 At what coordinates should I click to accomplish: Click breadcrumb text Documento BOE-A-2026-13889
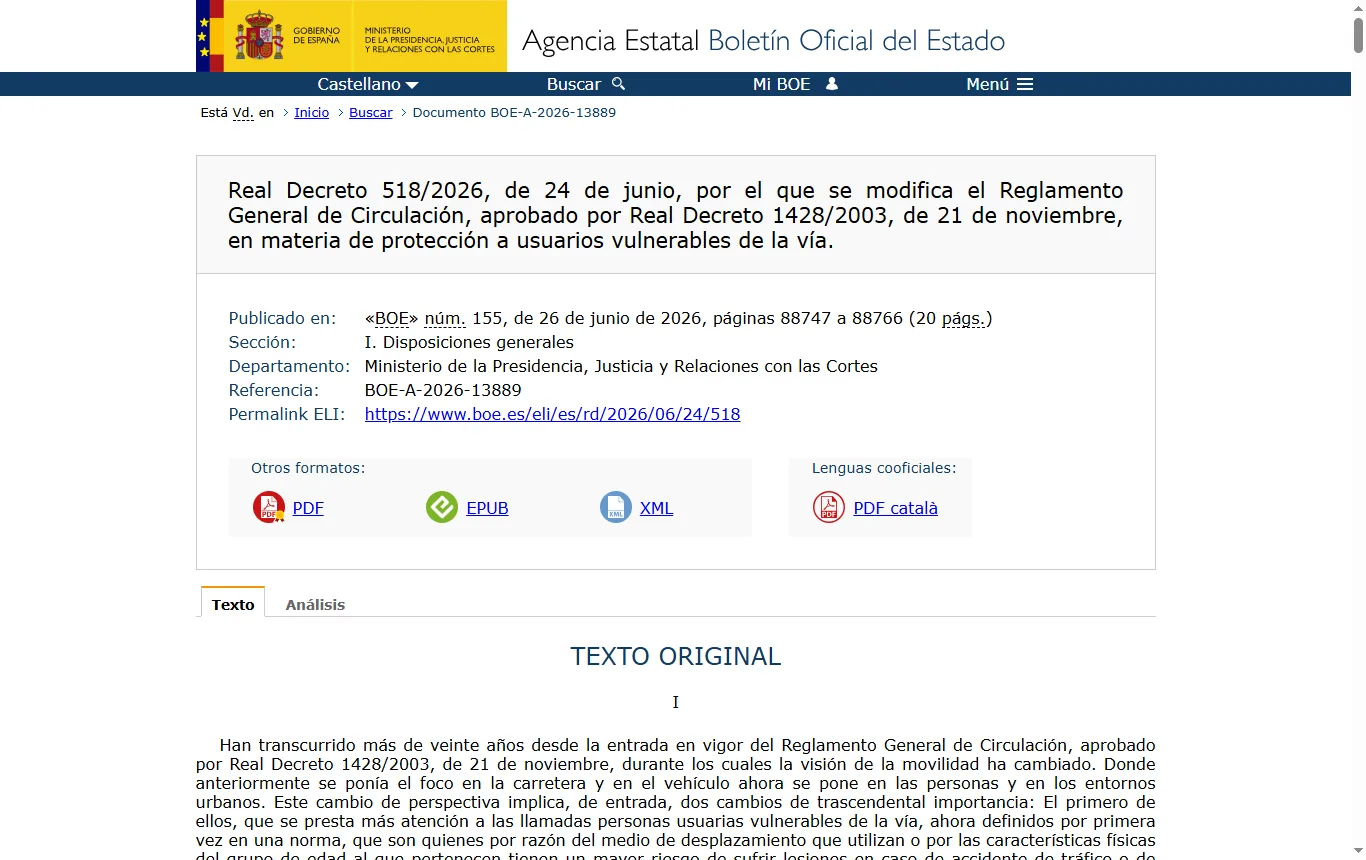514,113
